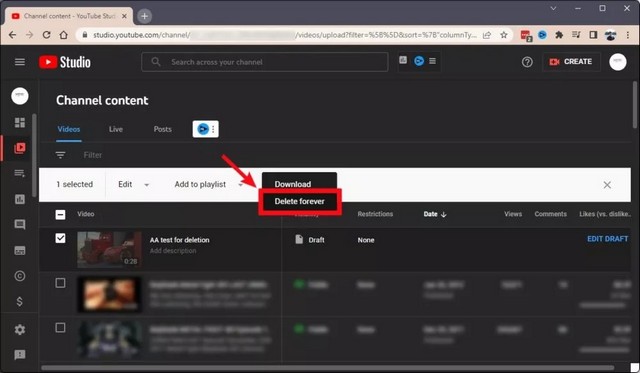Open Comments in the left sidebar

(20, 224)
